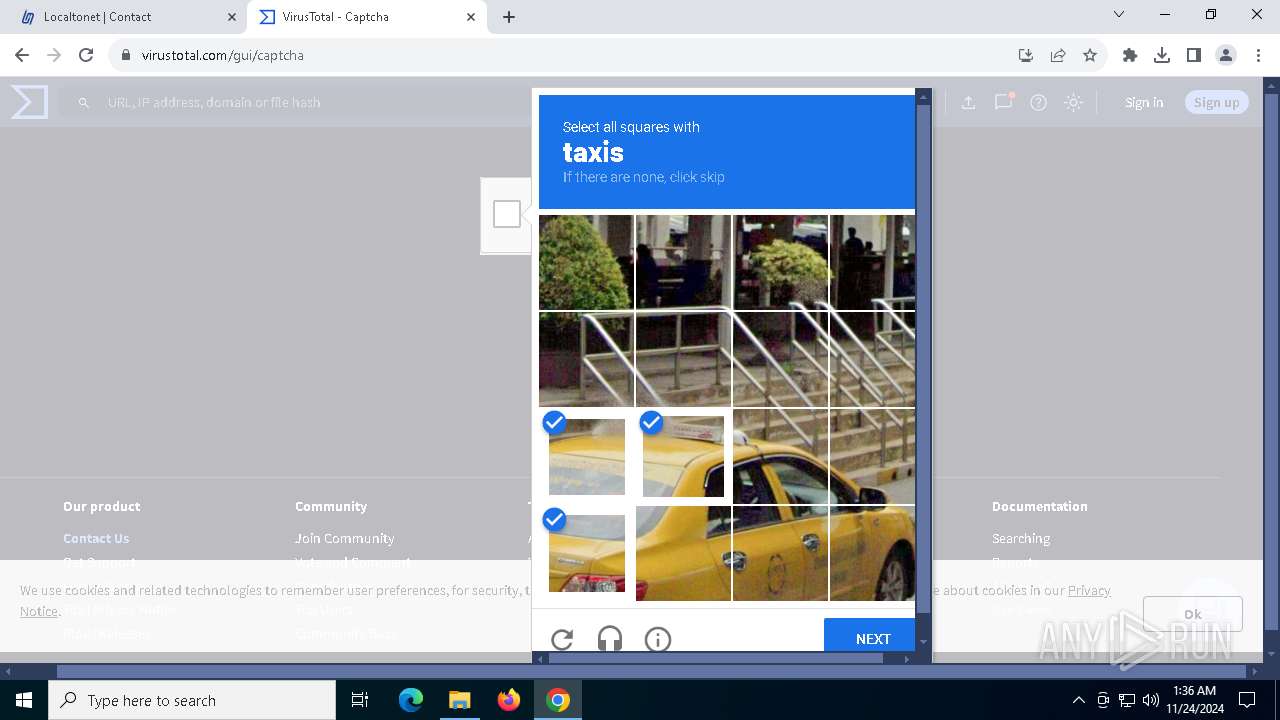Viewport: 1280px width, 720px height.
Task: Click the Sign in link
Action: coord(1144,102)
